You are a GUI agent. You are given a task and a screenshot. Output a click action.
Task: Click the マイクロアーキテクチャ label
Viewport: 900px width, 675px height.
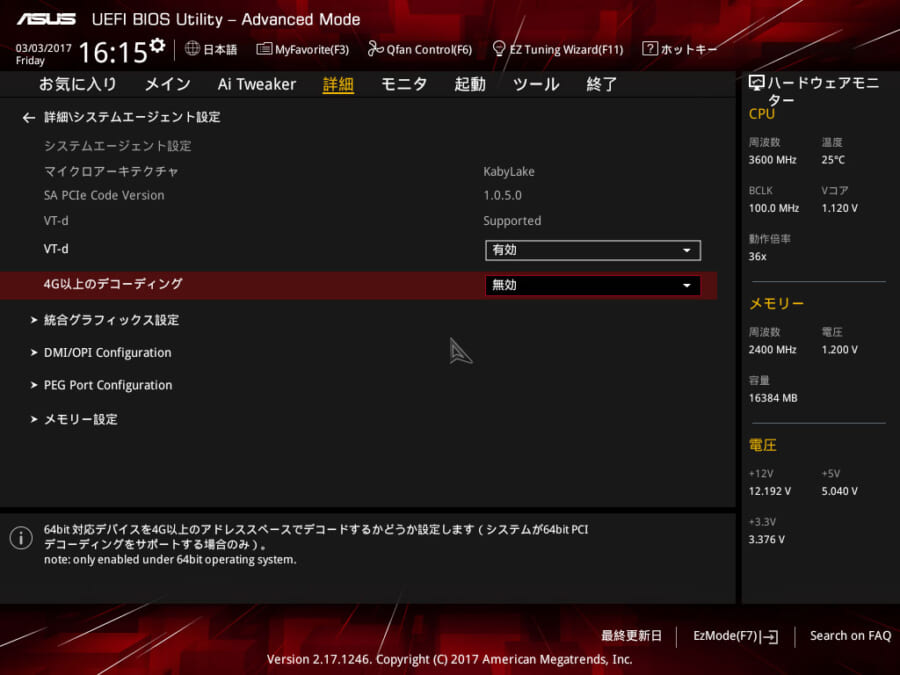[111, 171]
